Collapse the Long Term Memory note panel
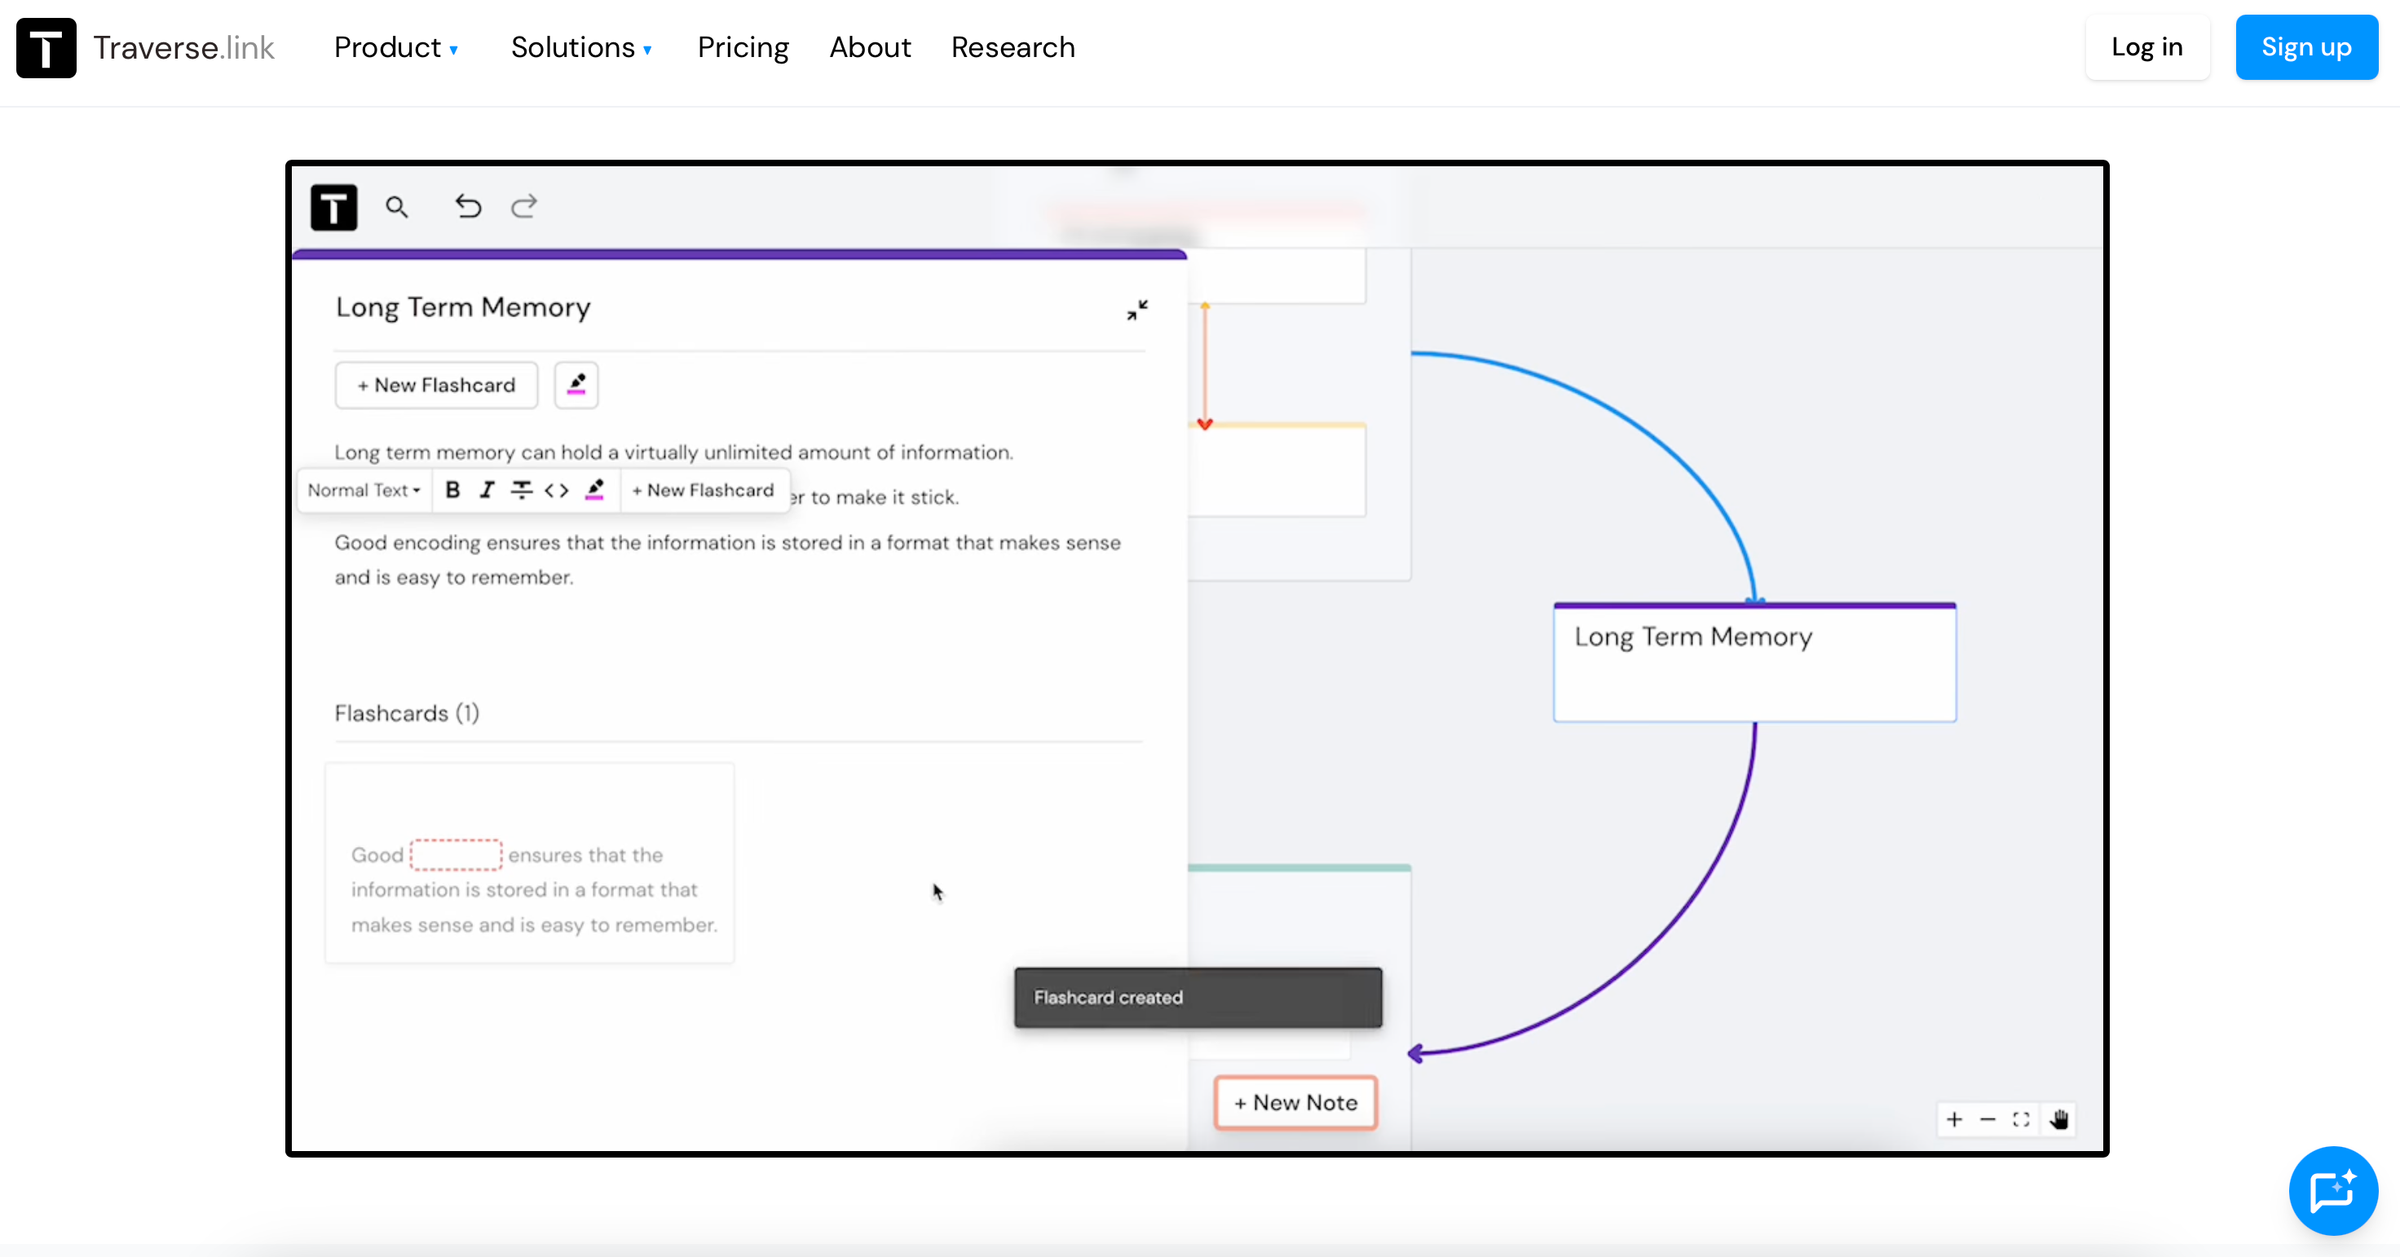Screen dimensions: 2400x1257 tap(1137, 310)
